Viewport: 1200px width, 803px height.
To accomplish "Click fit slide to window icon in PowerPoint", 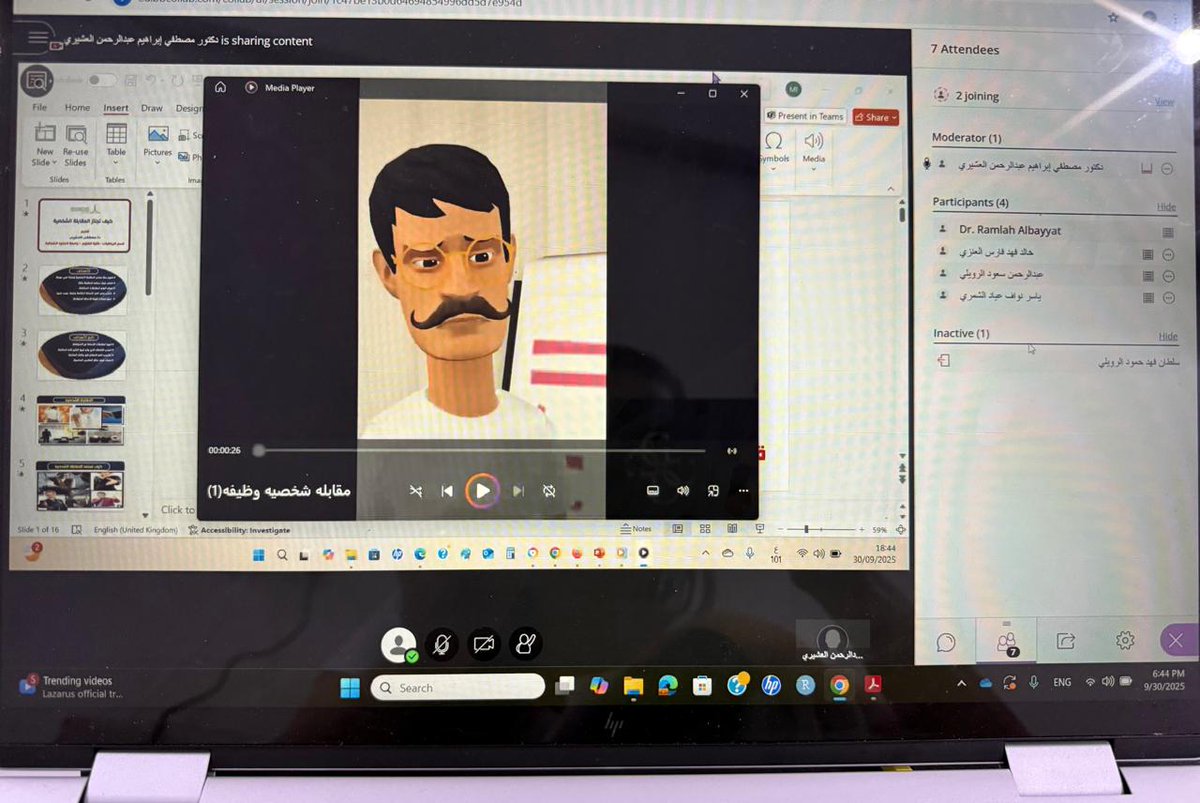I will (x=901, y=529).
